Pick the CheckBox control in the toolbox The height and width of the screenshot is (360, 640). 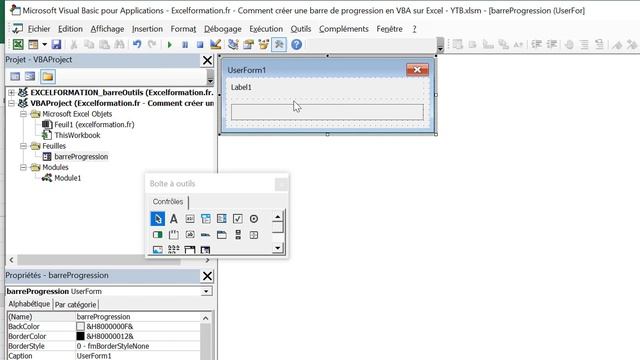238,219
